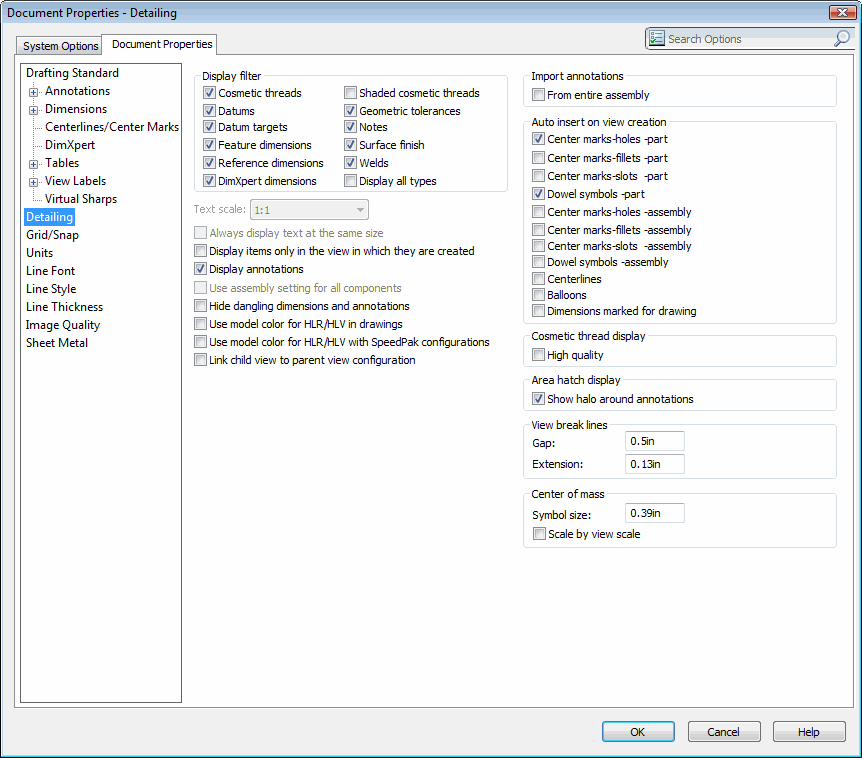
Task: Click the Cancel button
Action: [723, 732]
